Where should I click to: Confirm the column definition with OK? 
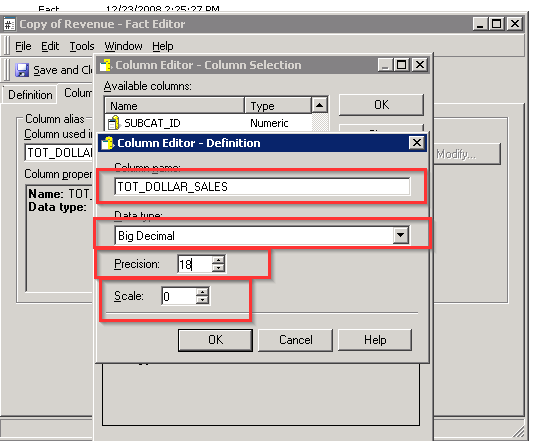pyautogui.click(x=215, y=340)
